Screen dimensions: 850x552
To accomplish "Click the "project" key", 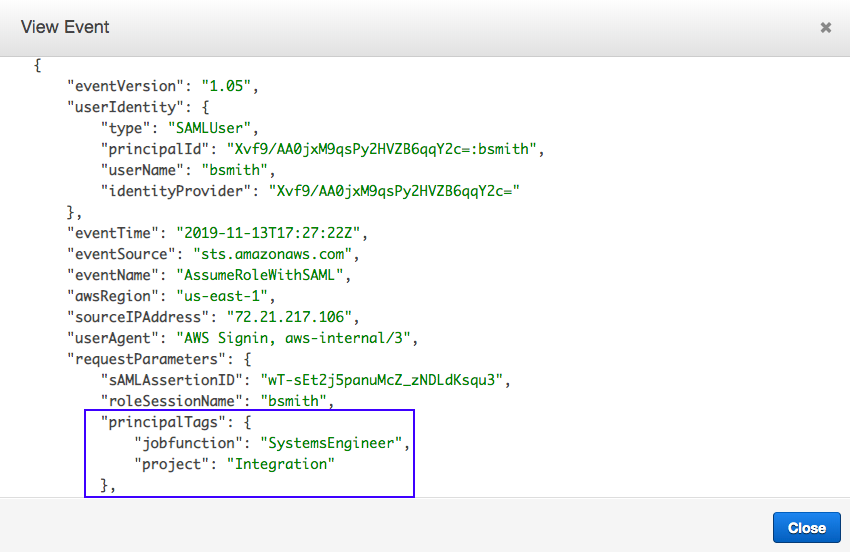I will [172, 464].
